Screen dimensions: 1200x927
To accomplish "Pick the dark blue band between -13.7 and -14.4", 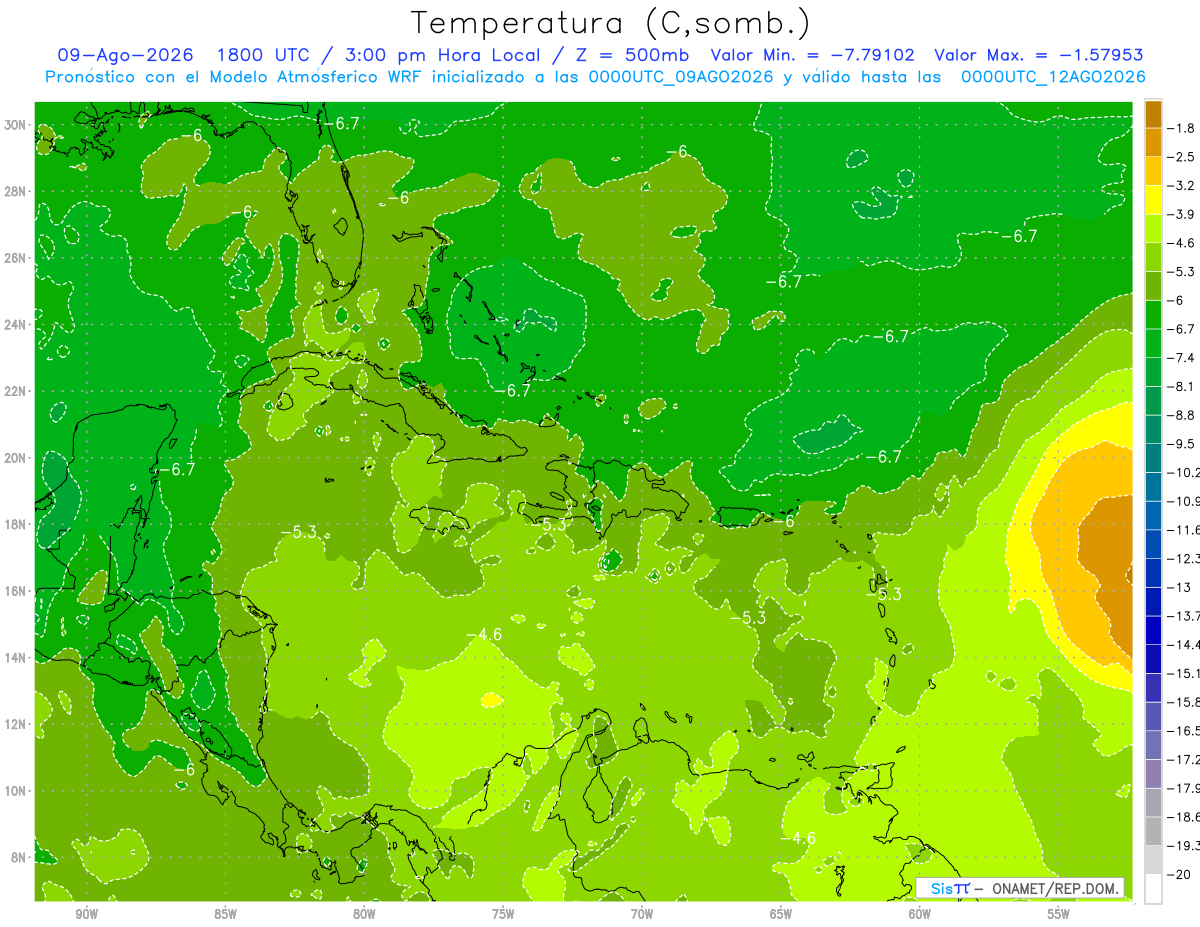I will pos(1153,631).
